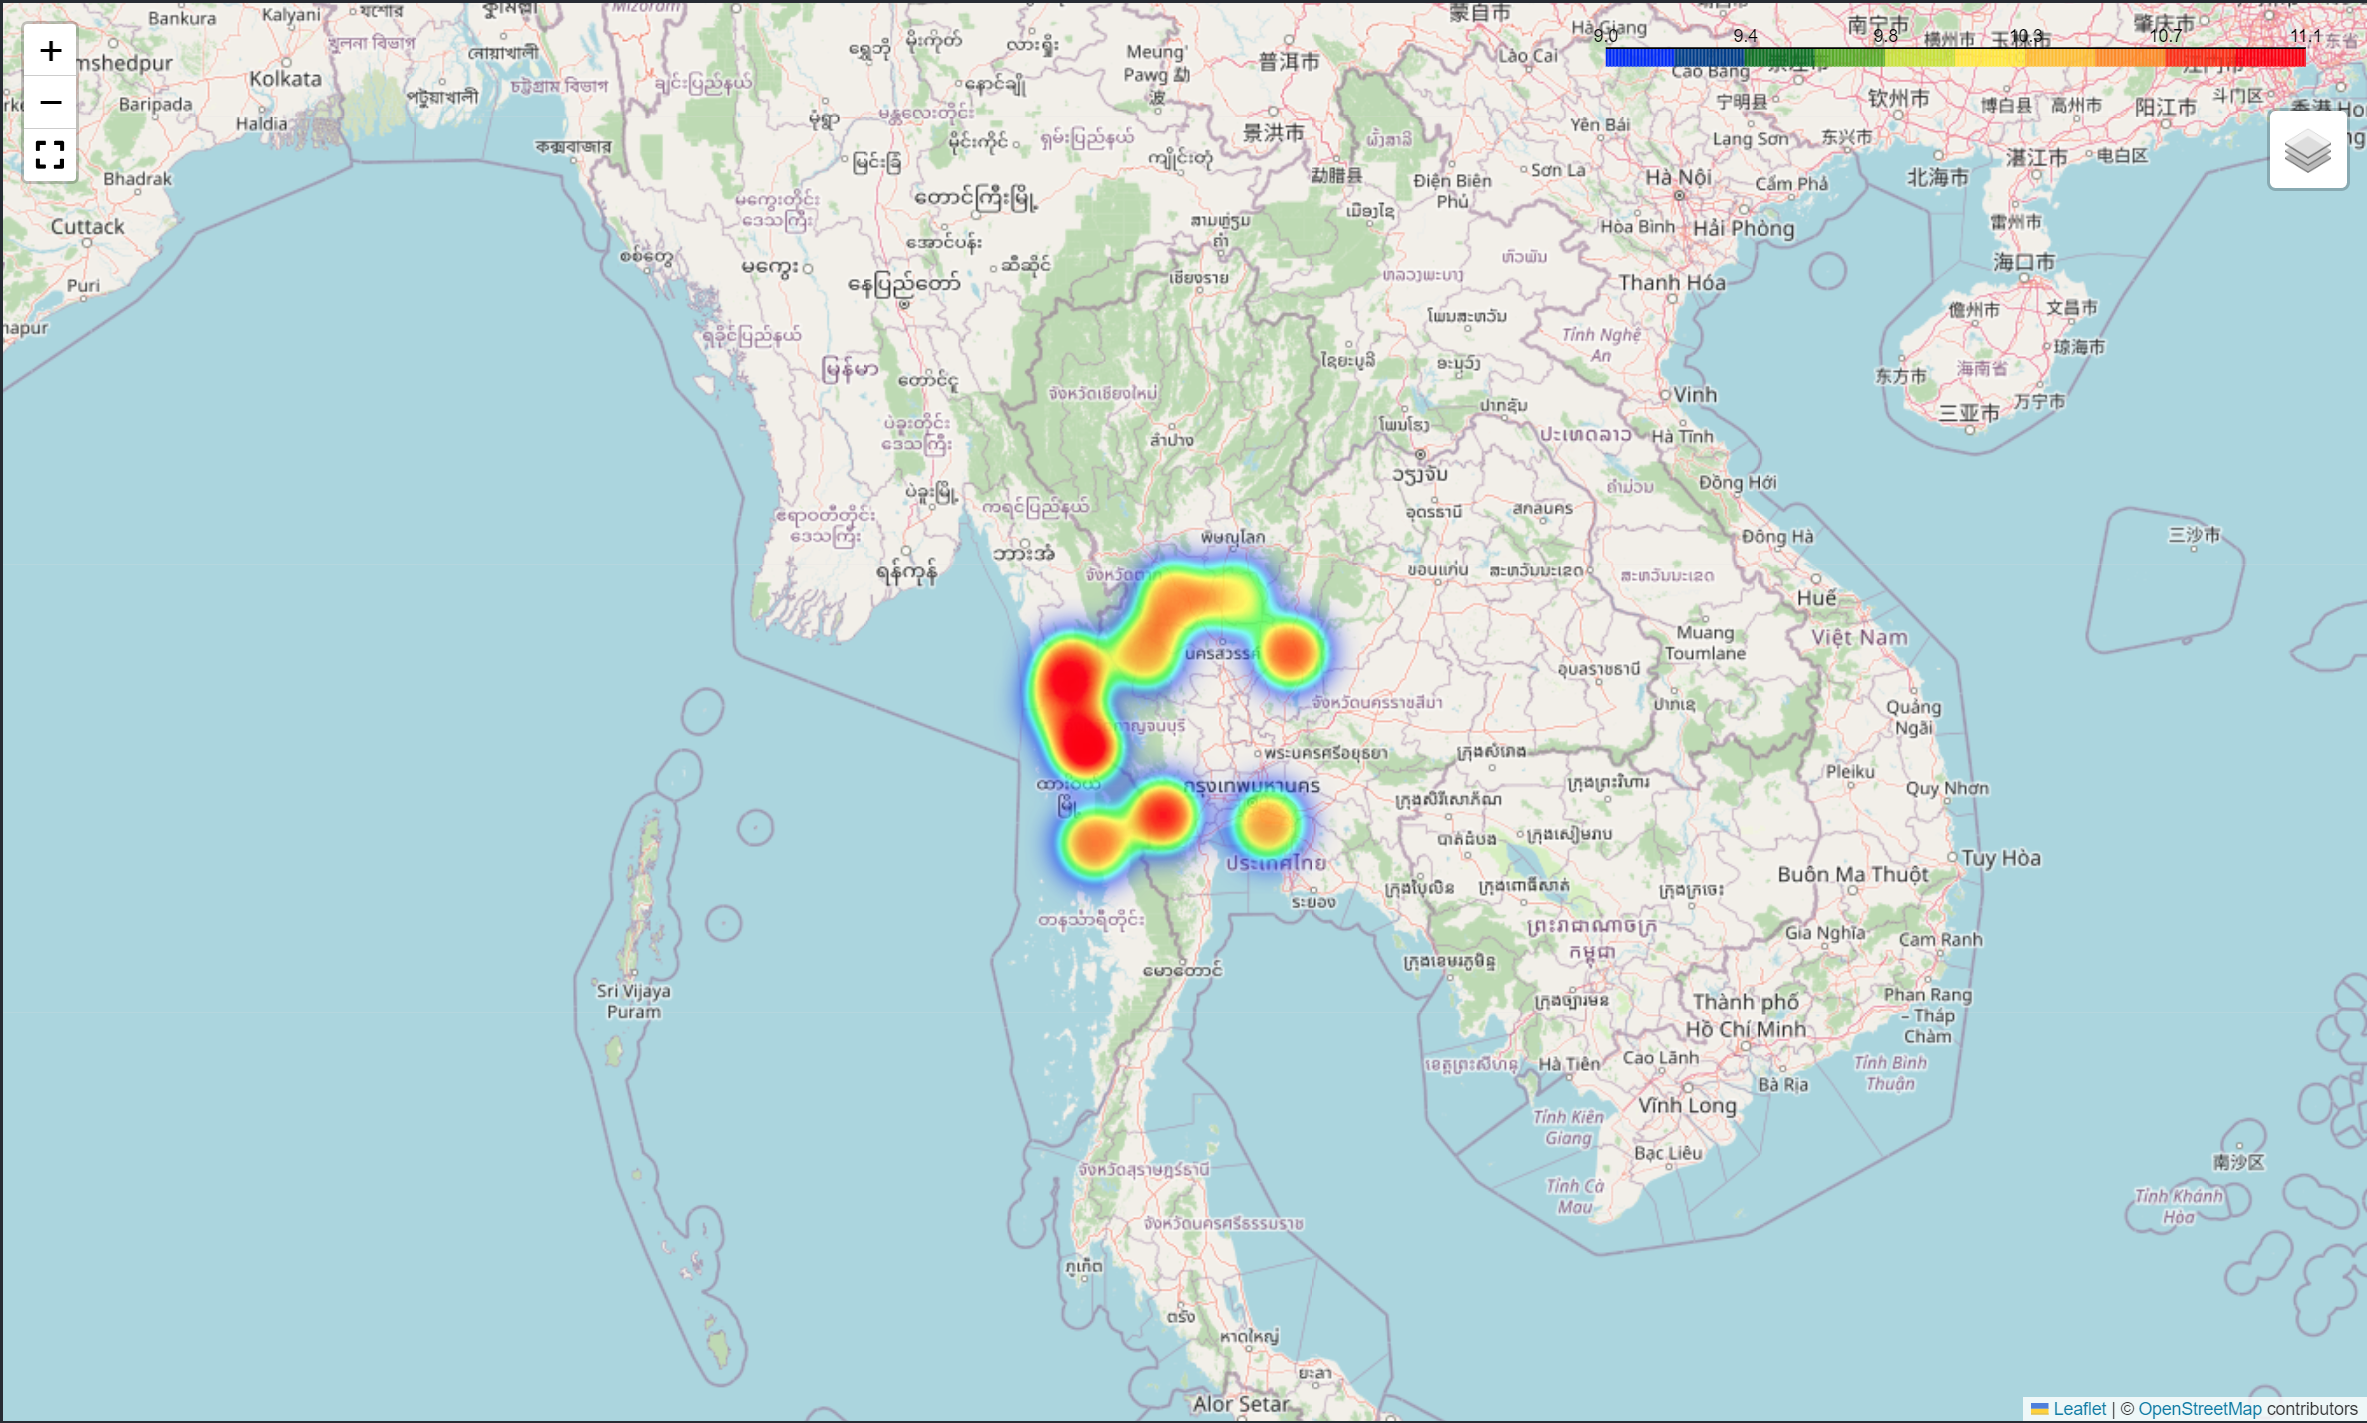Click the Alor Setar label

click(x=1240, y=1403)
